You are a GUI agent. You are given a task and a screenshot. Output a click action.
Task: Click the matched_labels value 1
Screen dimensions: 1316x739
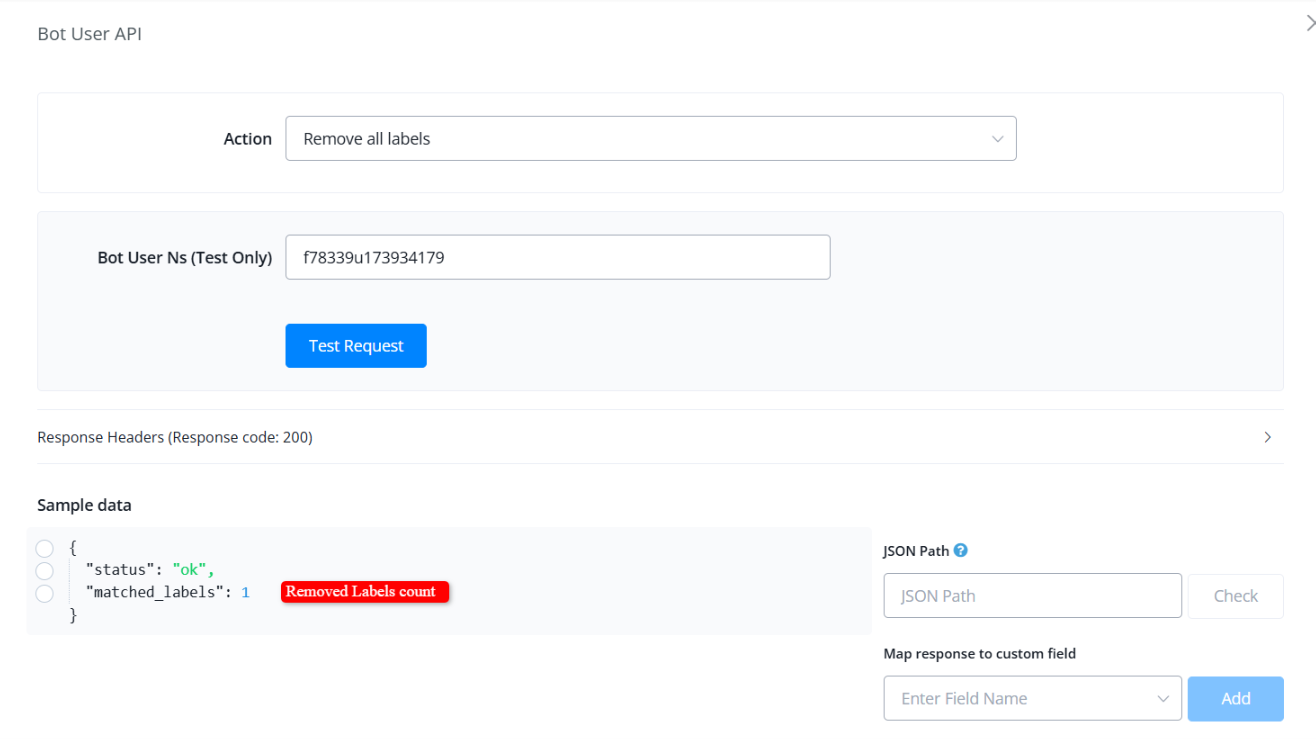click(245, 593)
